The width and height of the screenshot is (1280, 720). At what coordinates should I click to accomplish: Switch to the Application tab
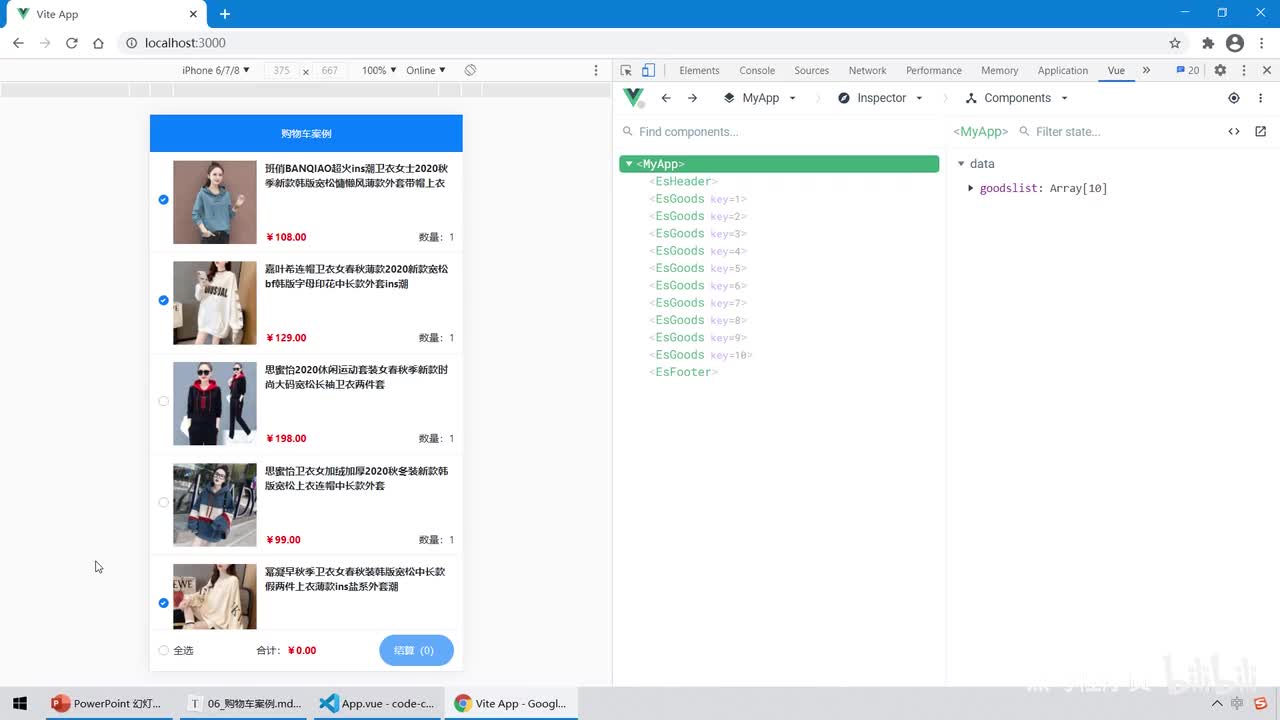tap(1062, 71)
